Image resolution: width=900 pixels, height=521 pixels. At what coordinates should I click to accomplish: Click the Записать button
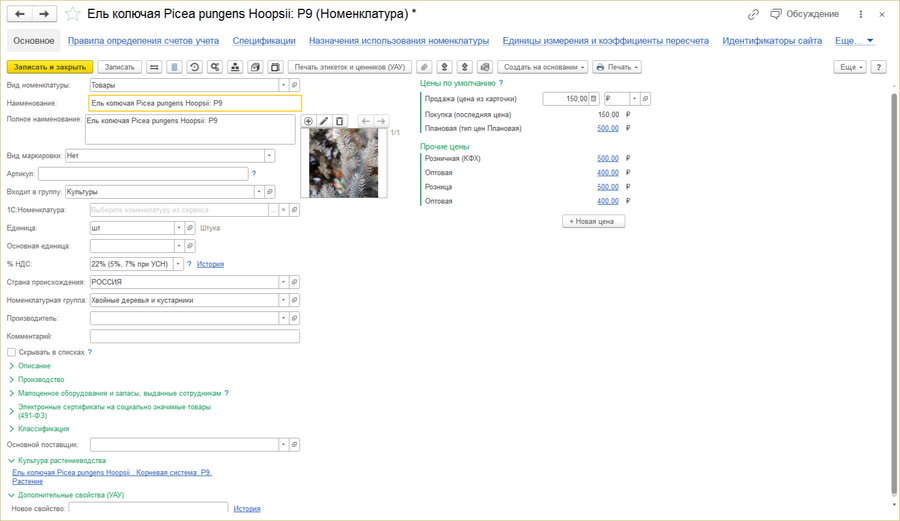point(119,67)
